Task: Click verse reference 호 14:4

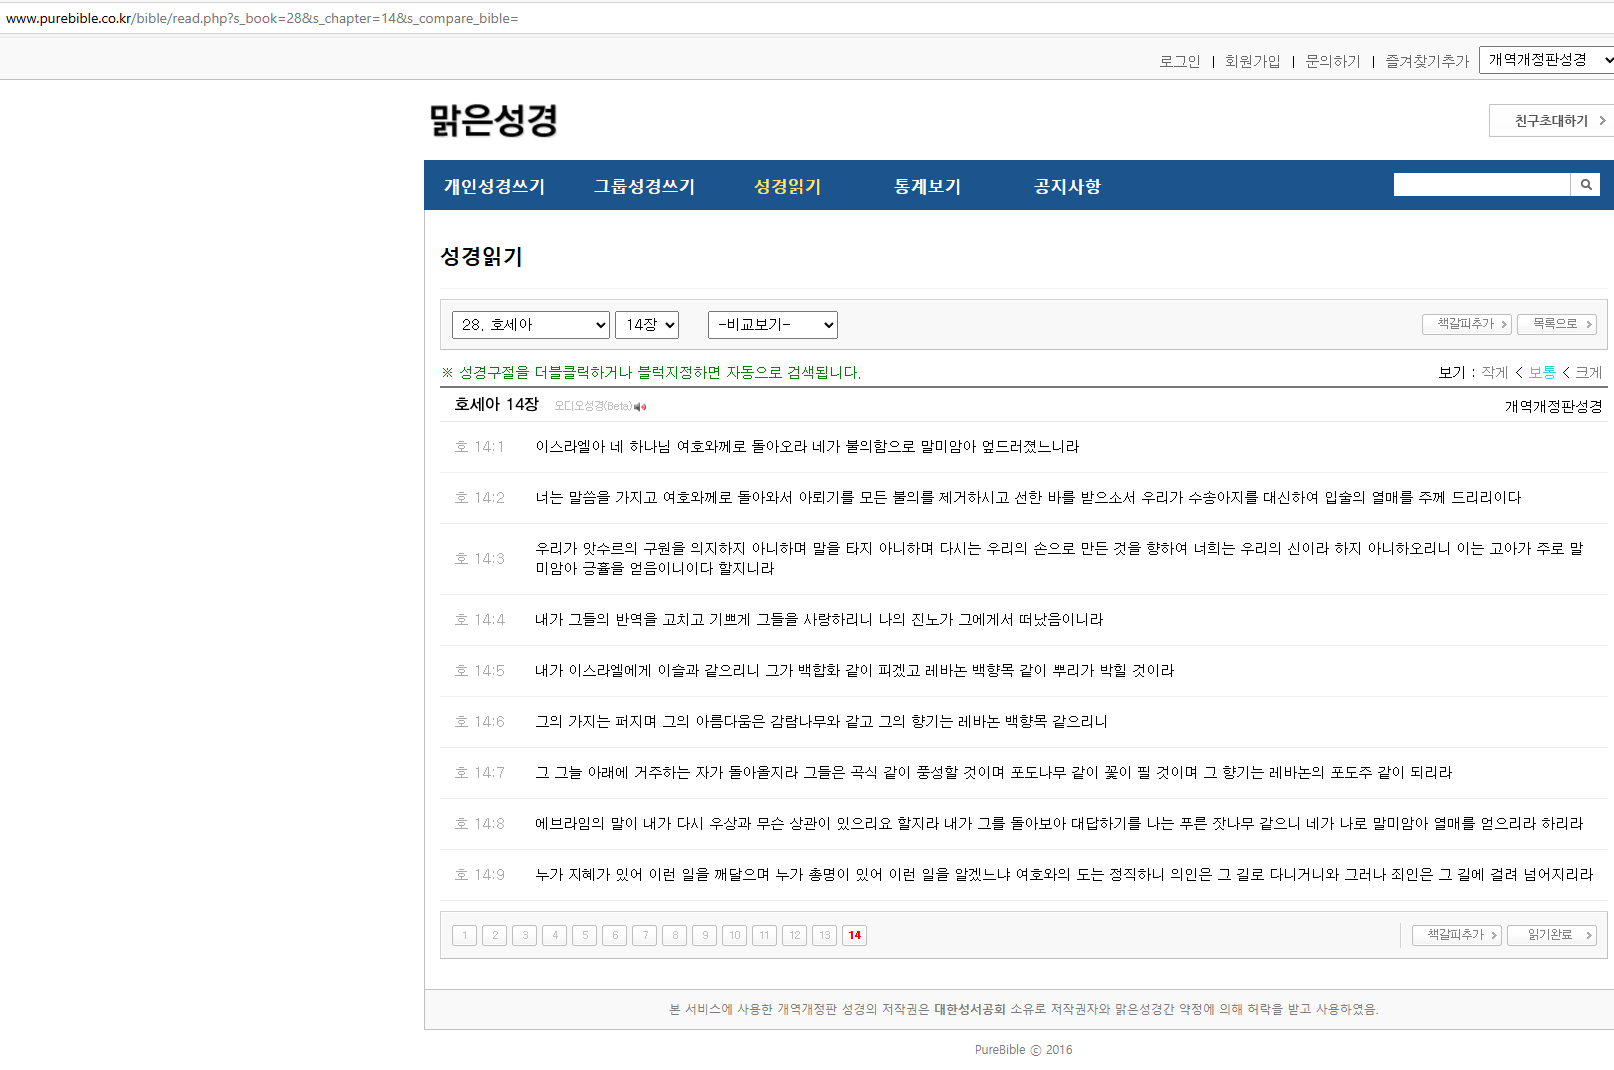Action: 480,620
